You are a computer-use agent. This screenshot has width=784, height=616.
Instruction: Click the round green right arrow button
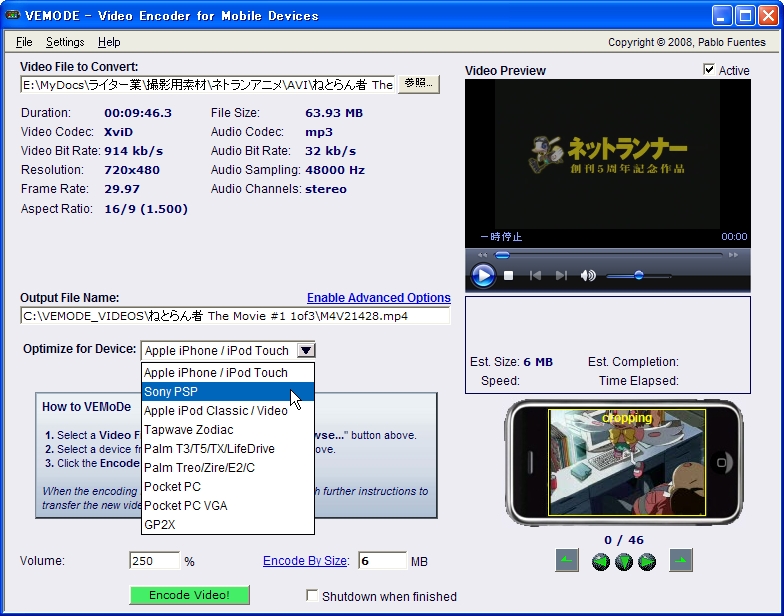[x=646, y=562]
